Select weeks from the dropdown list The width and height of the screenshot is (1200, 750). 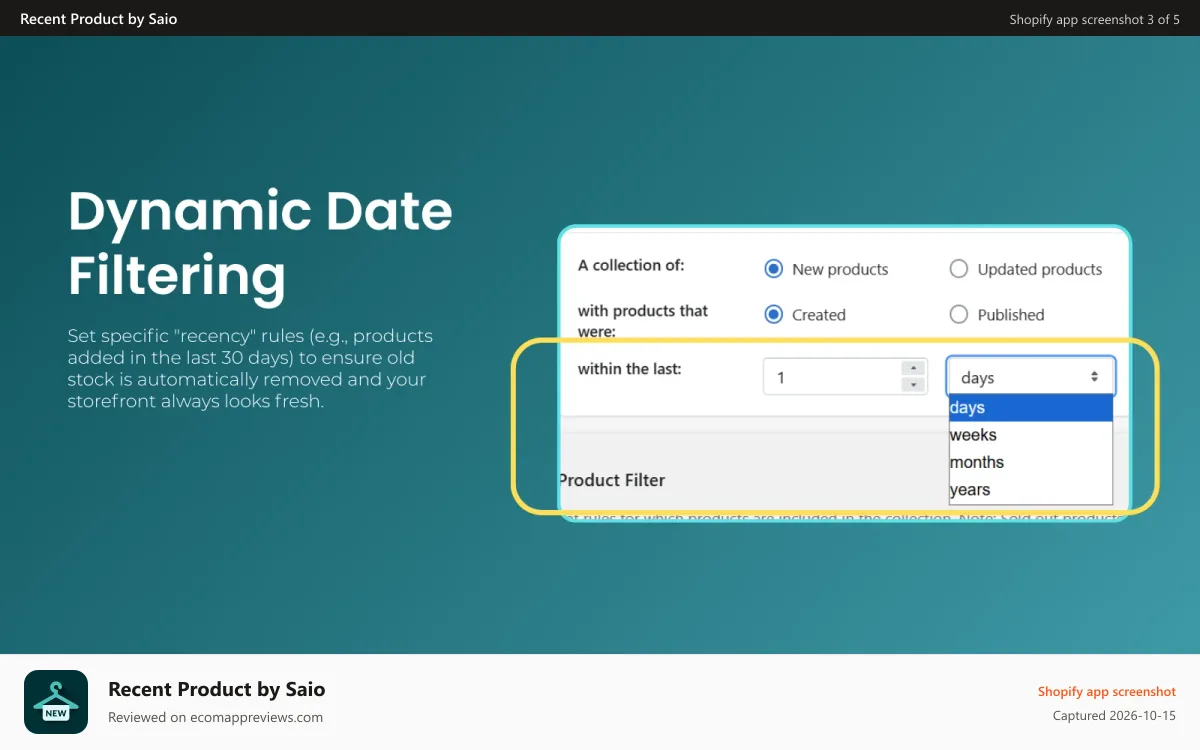pos(1030,435)
